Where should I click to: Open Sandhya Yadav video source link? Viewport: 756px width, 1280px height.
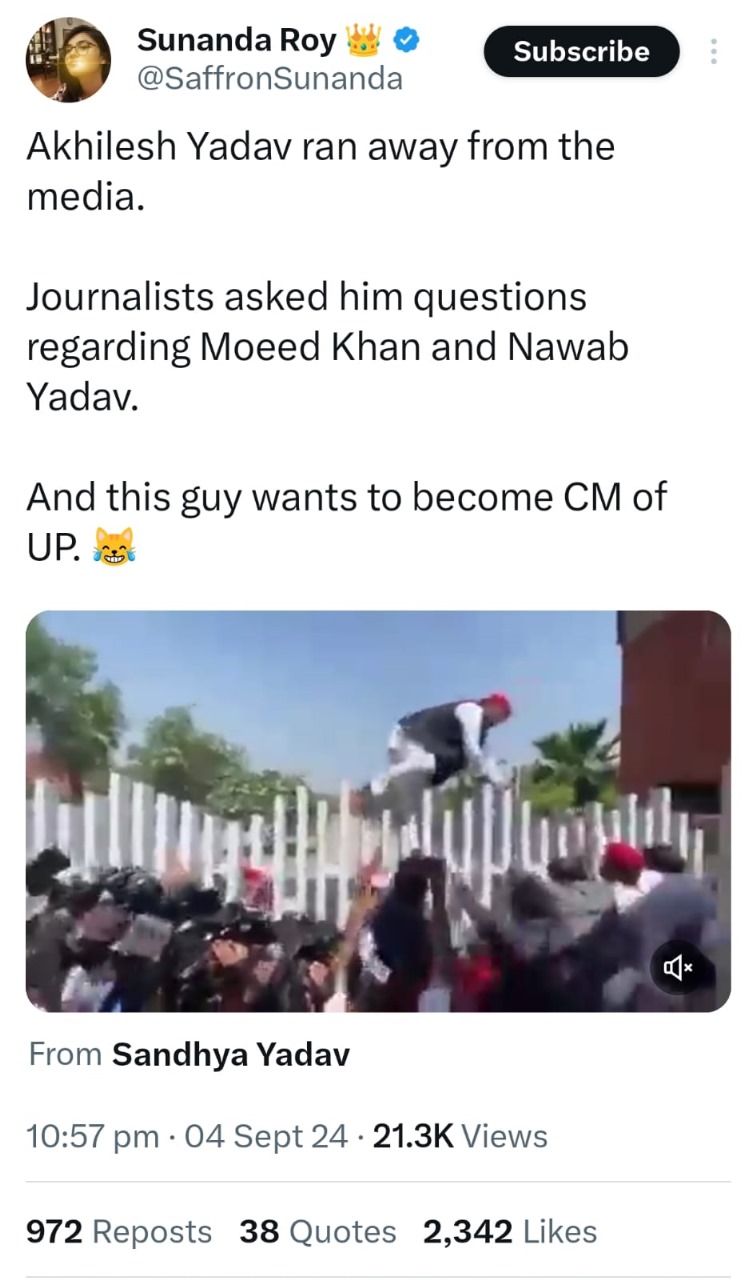231,1054
